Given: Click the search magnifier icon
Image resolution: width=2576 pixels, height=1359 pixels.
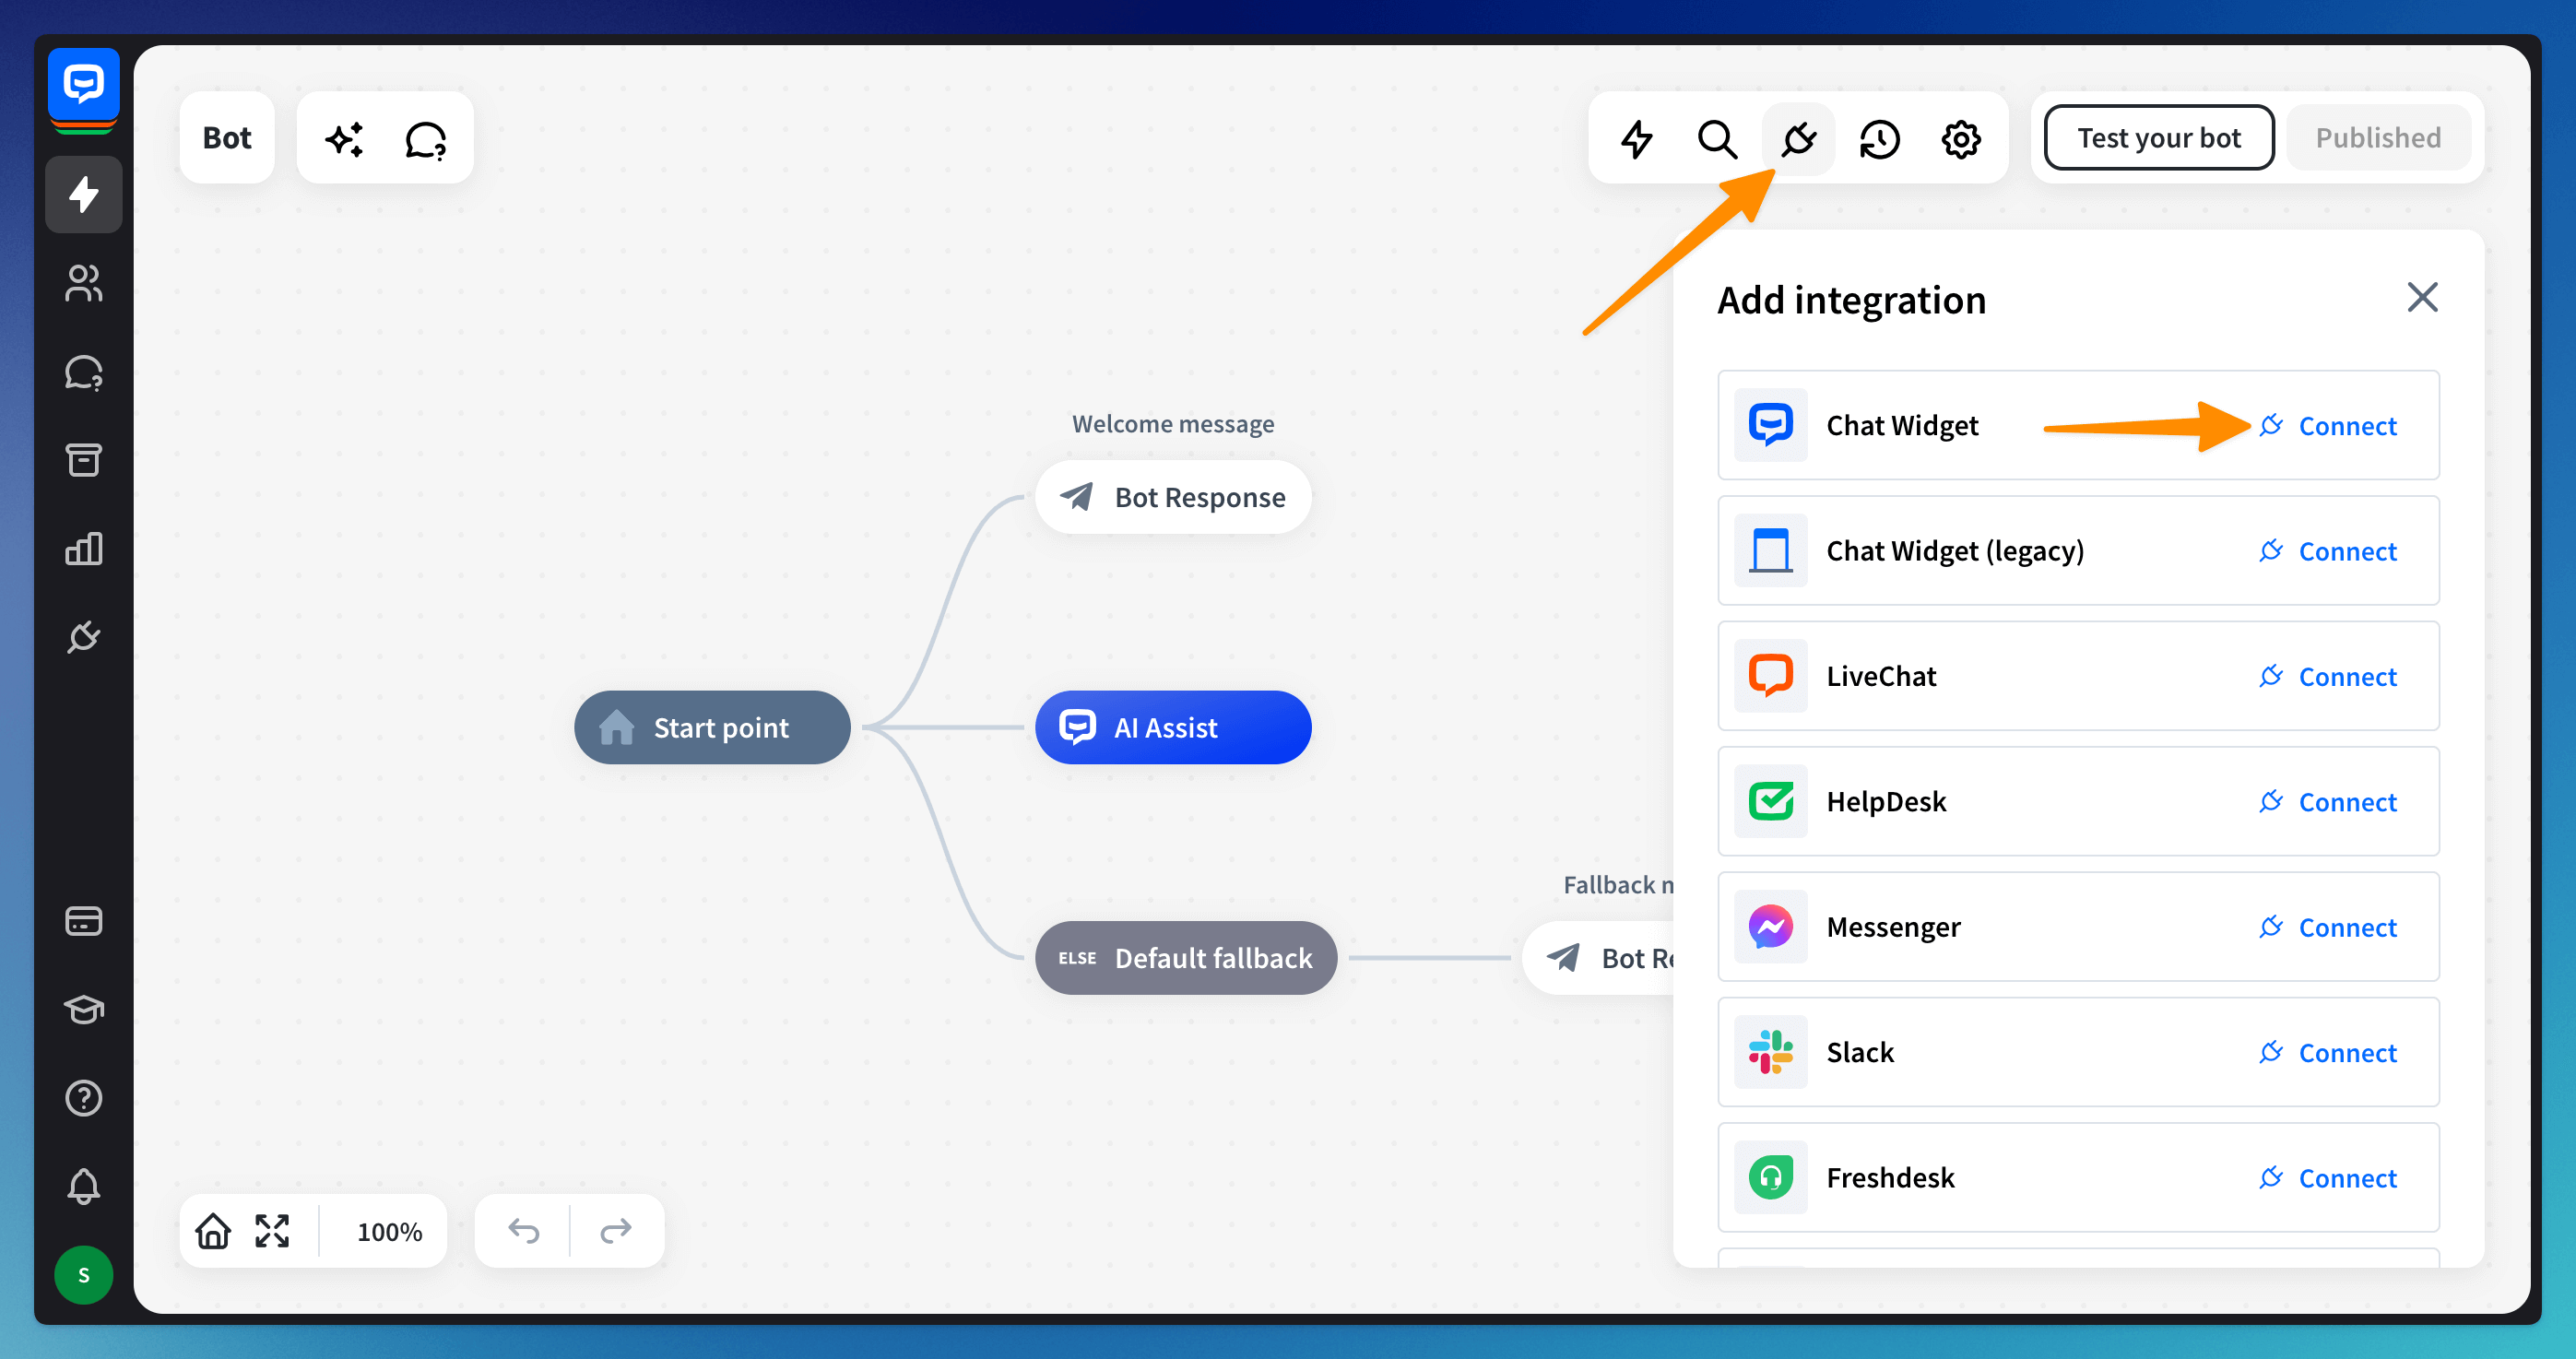Looking at the screenshot, I should coord(1717,139).
